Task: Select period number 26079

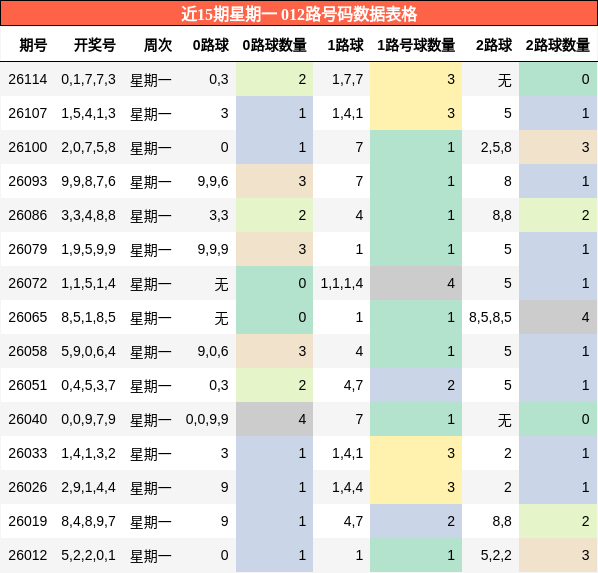Action: click(x=27, y=249)
